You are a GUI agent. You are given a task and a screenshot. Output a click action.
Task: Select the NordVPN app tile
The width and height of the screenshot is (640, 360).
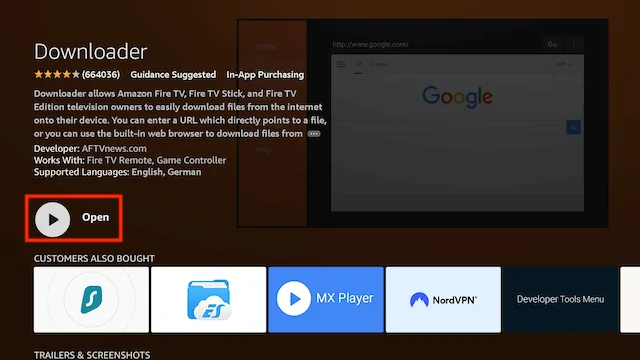click(x=443, y=300)
